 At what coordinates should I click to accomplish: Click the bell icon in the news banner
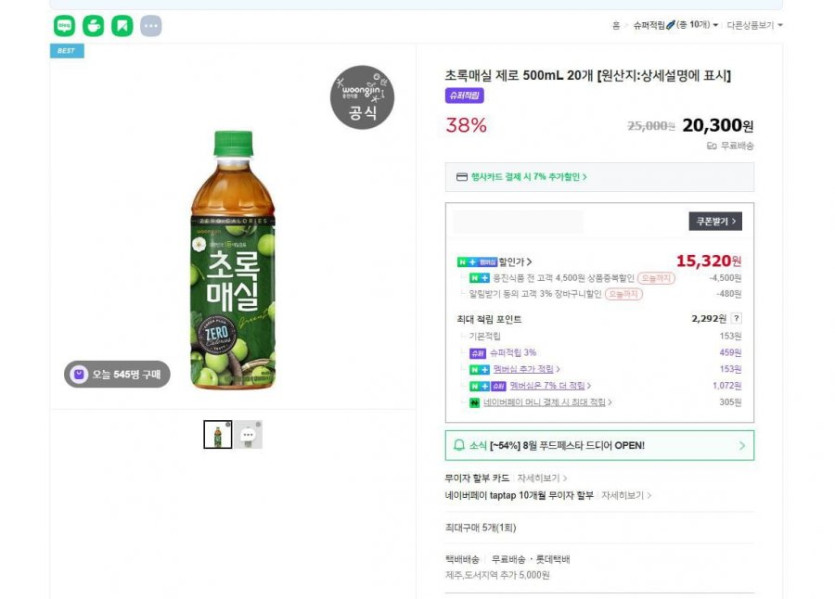(459, 445)
